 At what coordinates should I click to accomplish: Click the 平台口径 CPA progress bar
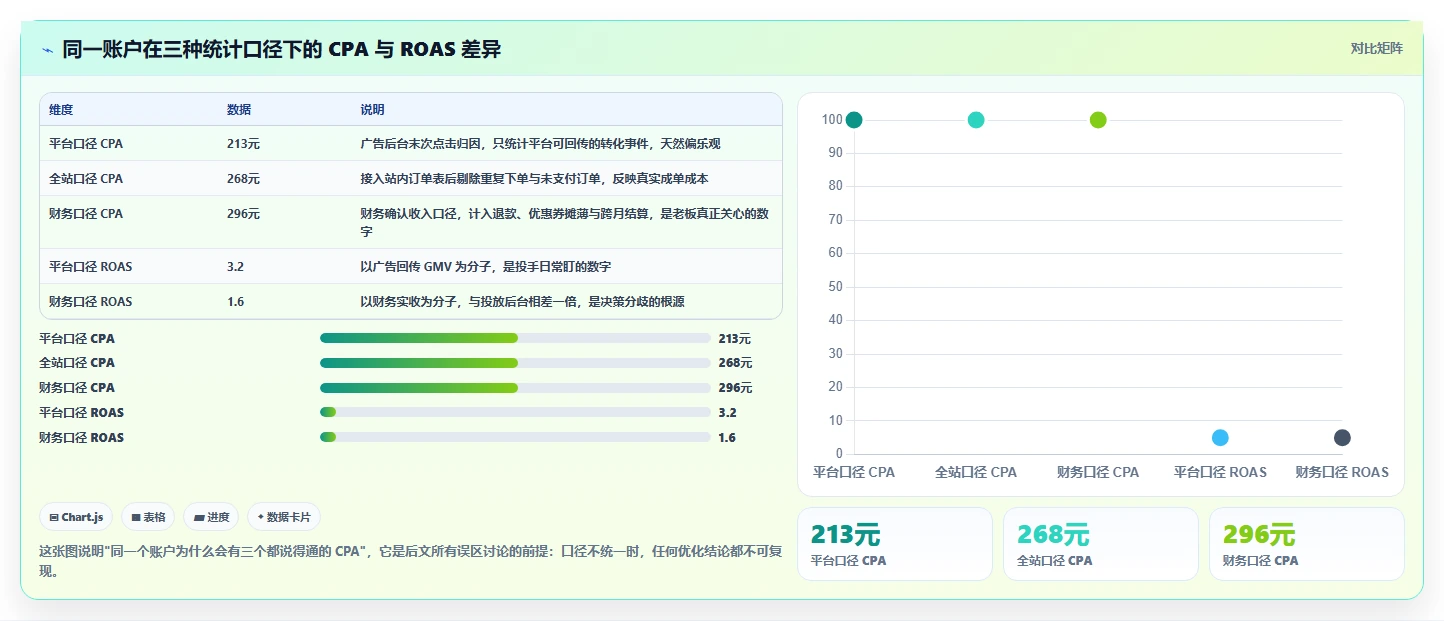pyautogui.click(x=515, y=338)
